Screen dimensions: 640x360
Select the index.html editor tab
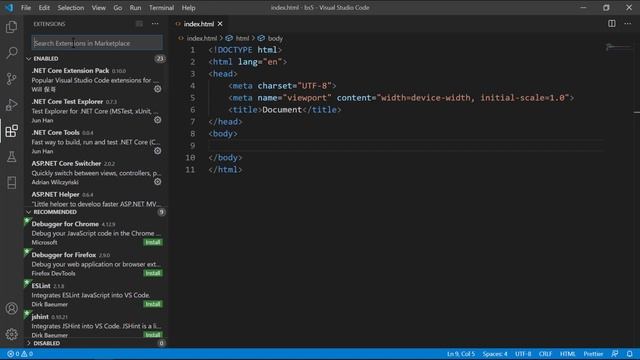199,24
